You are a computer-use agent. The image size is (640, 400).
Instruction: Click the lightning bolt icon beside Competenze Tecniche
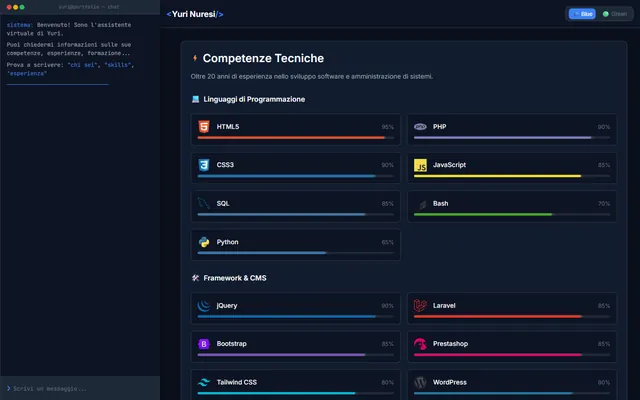click(195, 58)
